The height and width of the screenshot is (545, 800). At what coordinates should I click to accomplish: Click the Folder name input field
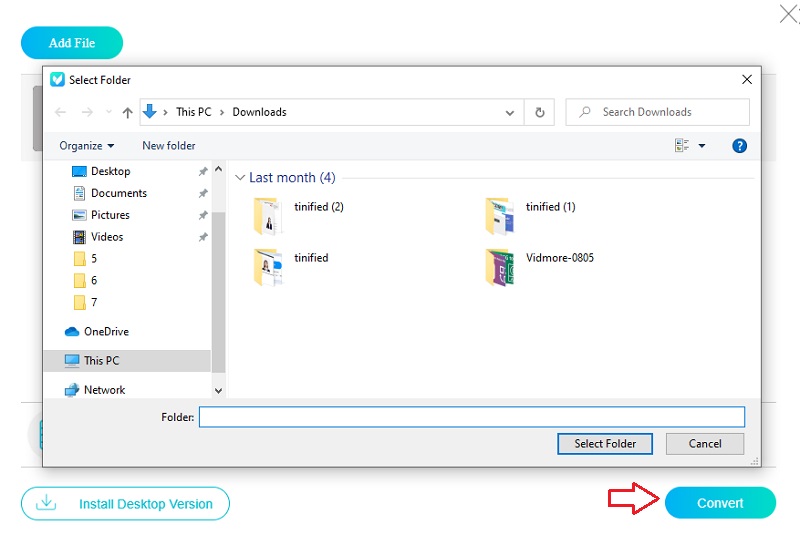[x=471, y=417]
